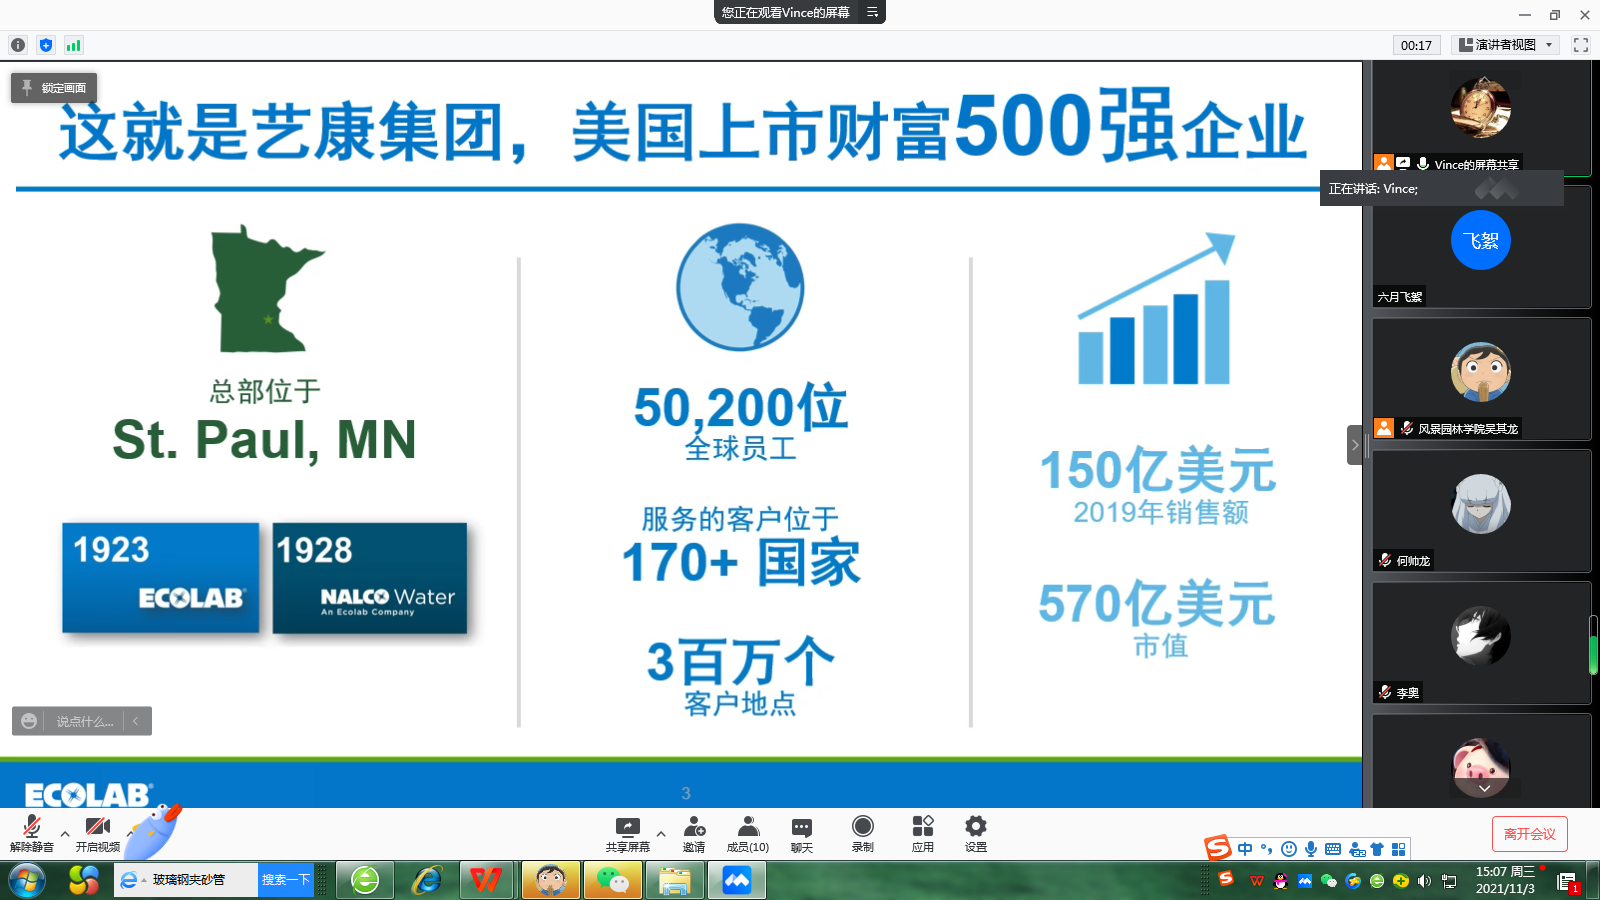Click 搜索一下 search button in taskbar

tap(286, 880)
